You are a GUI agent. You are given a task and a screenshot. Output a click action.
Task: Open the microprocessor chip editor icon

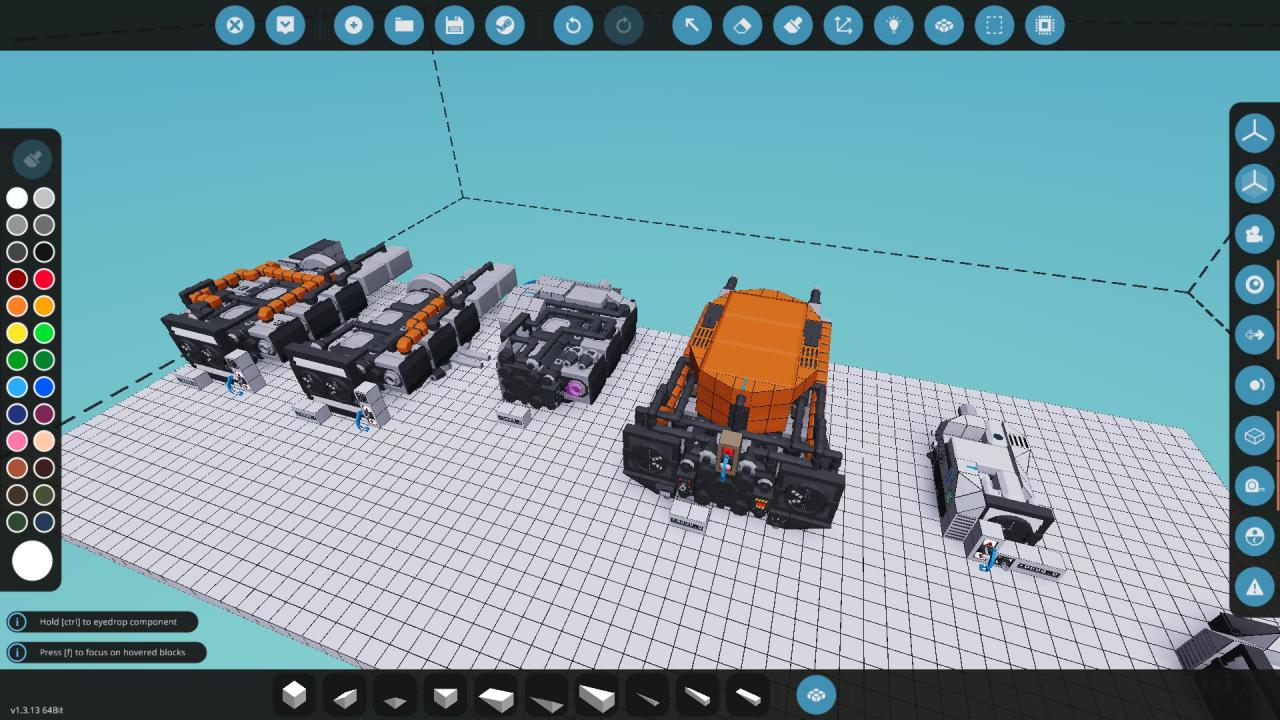coord(1045,26)
